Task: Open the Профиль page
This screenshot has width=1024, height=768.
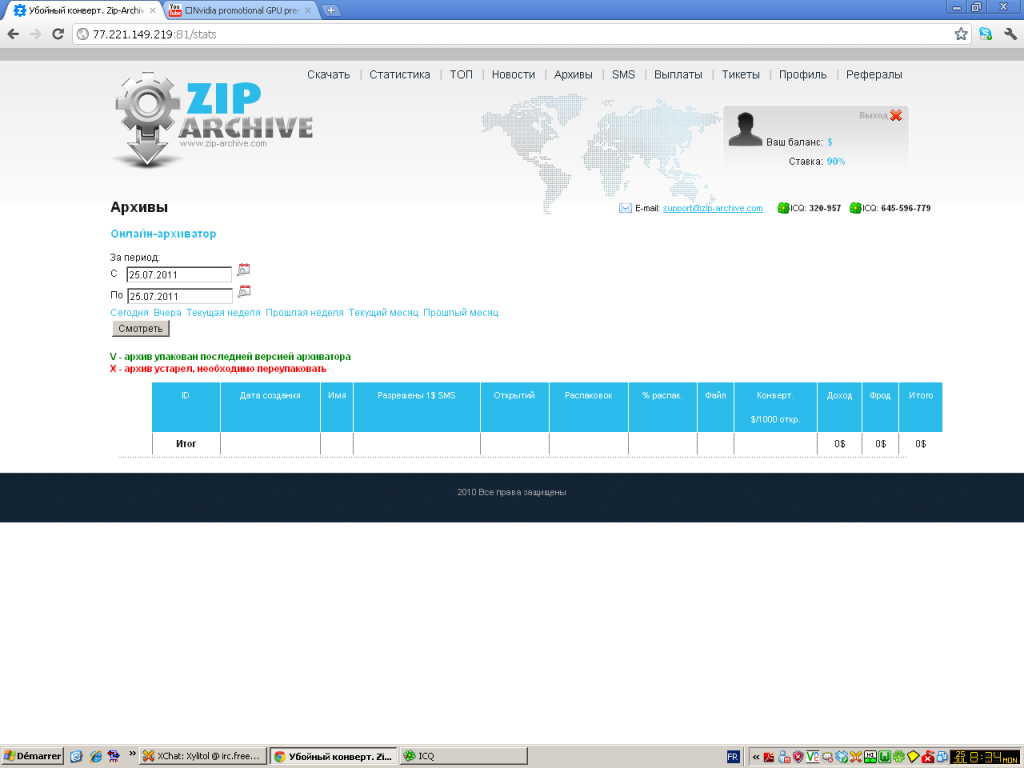Action: click(x=803, y=74)
